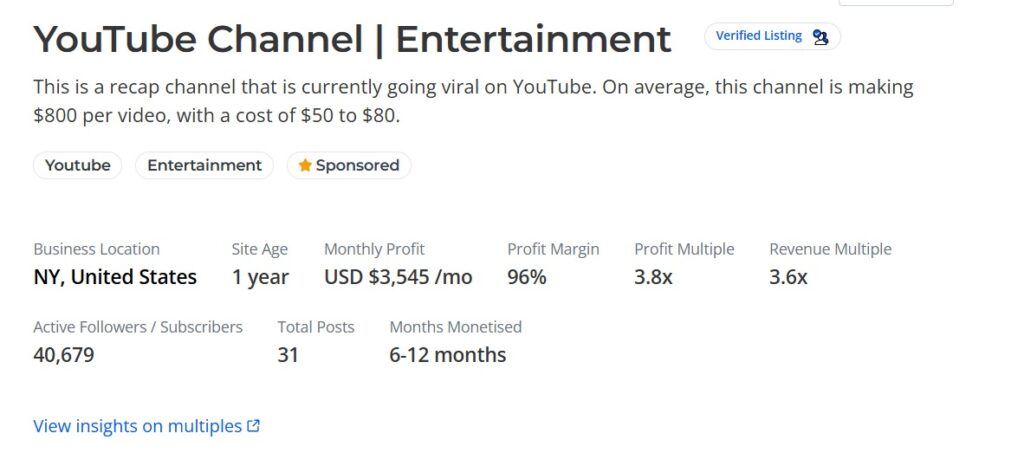The width and height of the screenshot is (1024, 472).
Task: Open the Verified Listing badge
Action: coord(759,36)
